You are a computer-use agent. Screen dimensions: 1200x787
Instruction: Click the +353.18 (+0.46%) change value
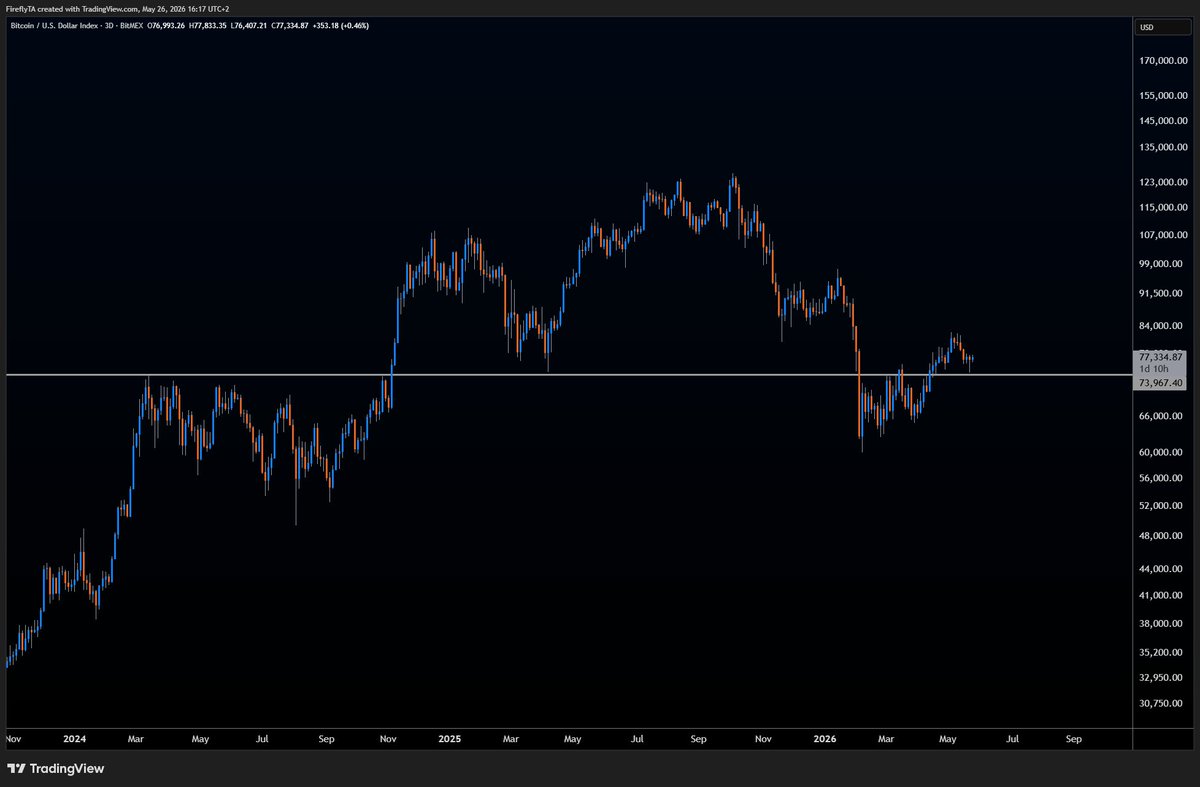click(341, 25)
